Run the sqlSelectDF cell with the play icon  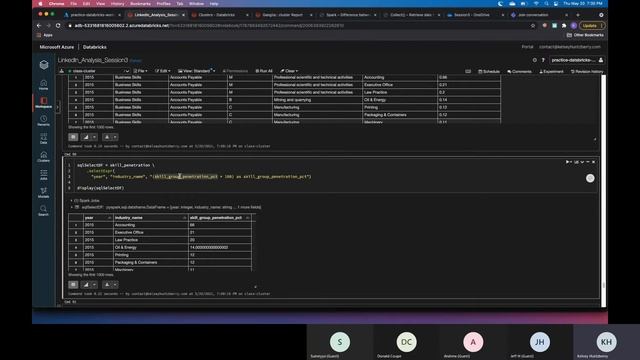pyautogui.click(x=568, y=162)
